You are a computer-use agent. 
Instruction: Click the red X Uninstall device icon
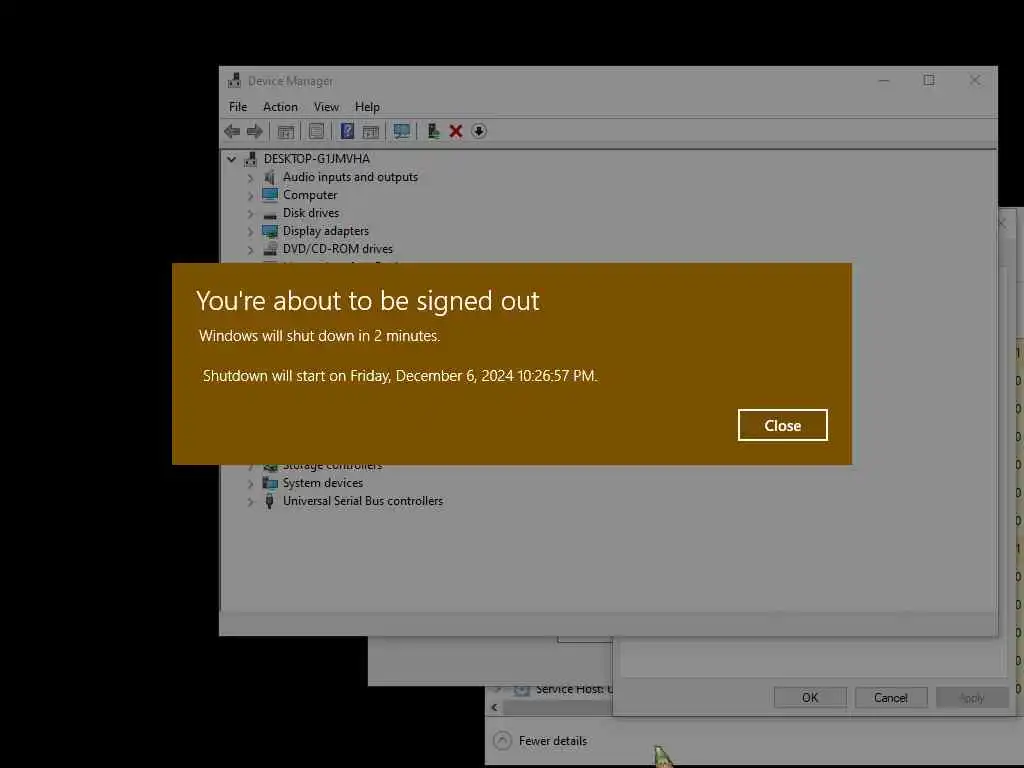tap(456, 131)
